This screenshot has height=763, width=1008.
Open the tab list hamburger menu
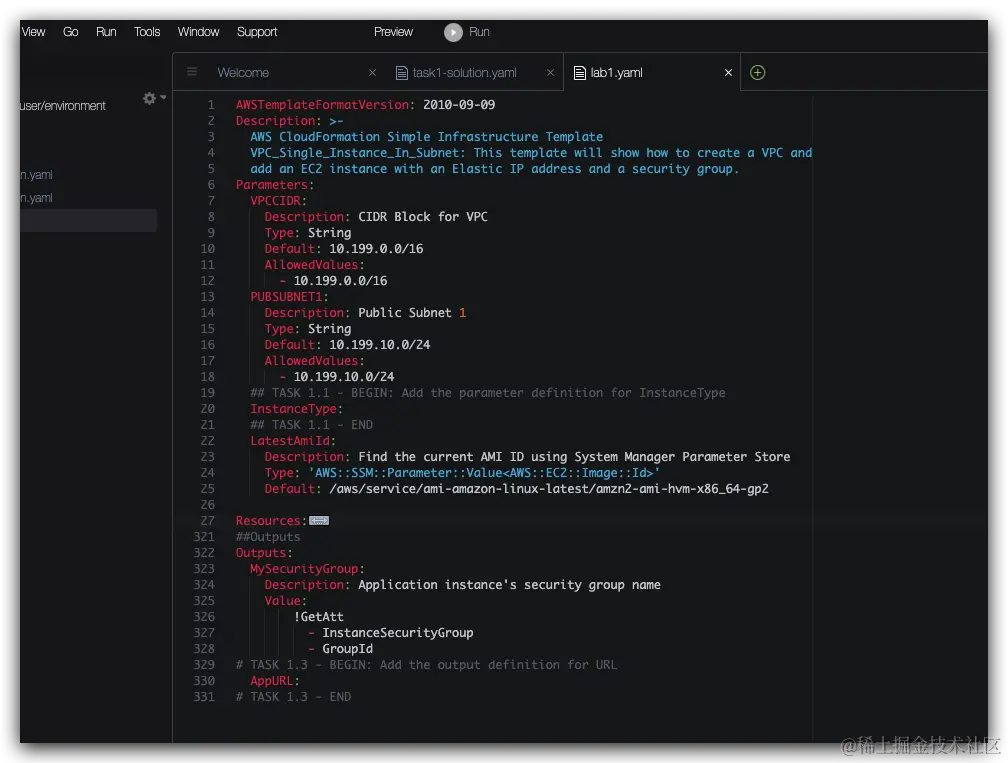(192, 72)
